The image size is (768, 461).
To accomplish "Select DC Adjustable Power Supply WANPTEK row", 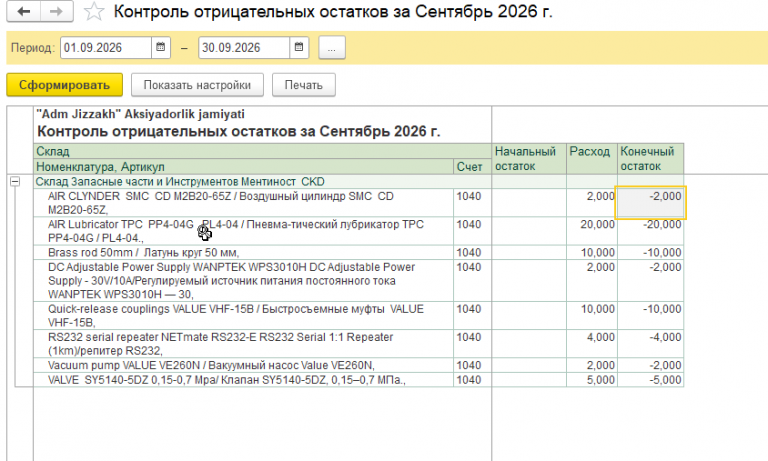I will (x=243, y=281).
